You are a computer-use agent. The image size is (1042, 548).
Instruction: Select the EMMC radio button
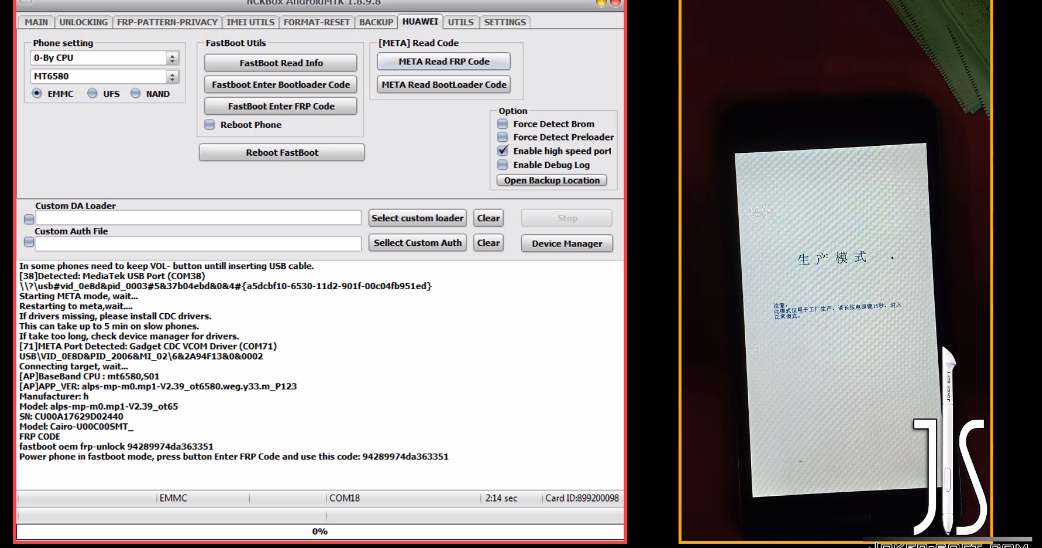point(37,94)
